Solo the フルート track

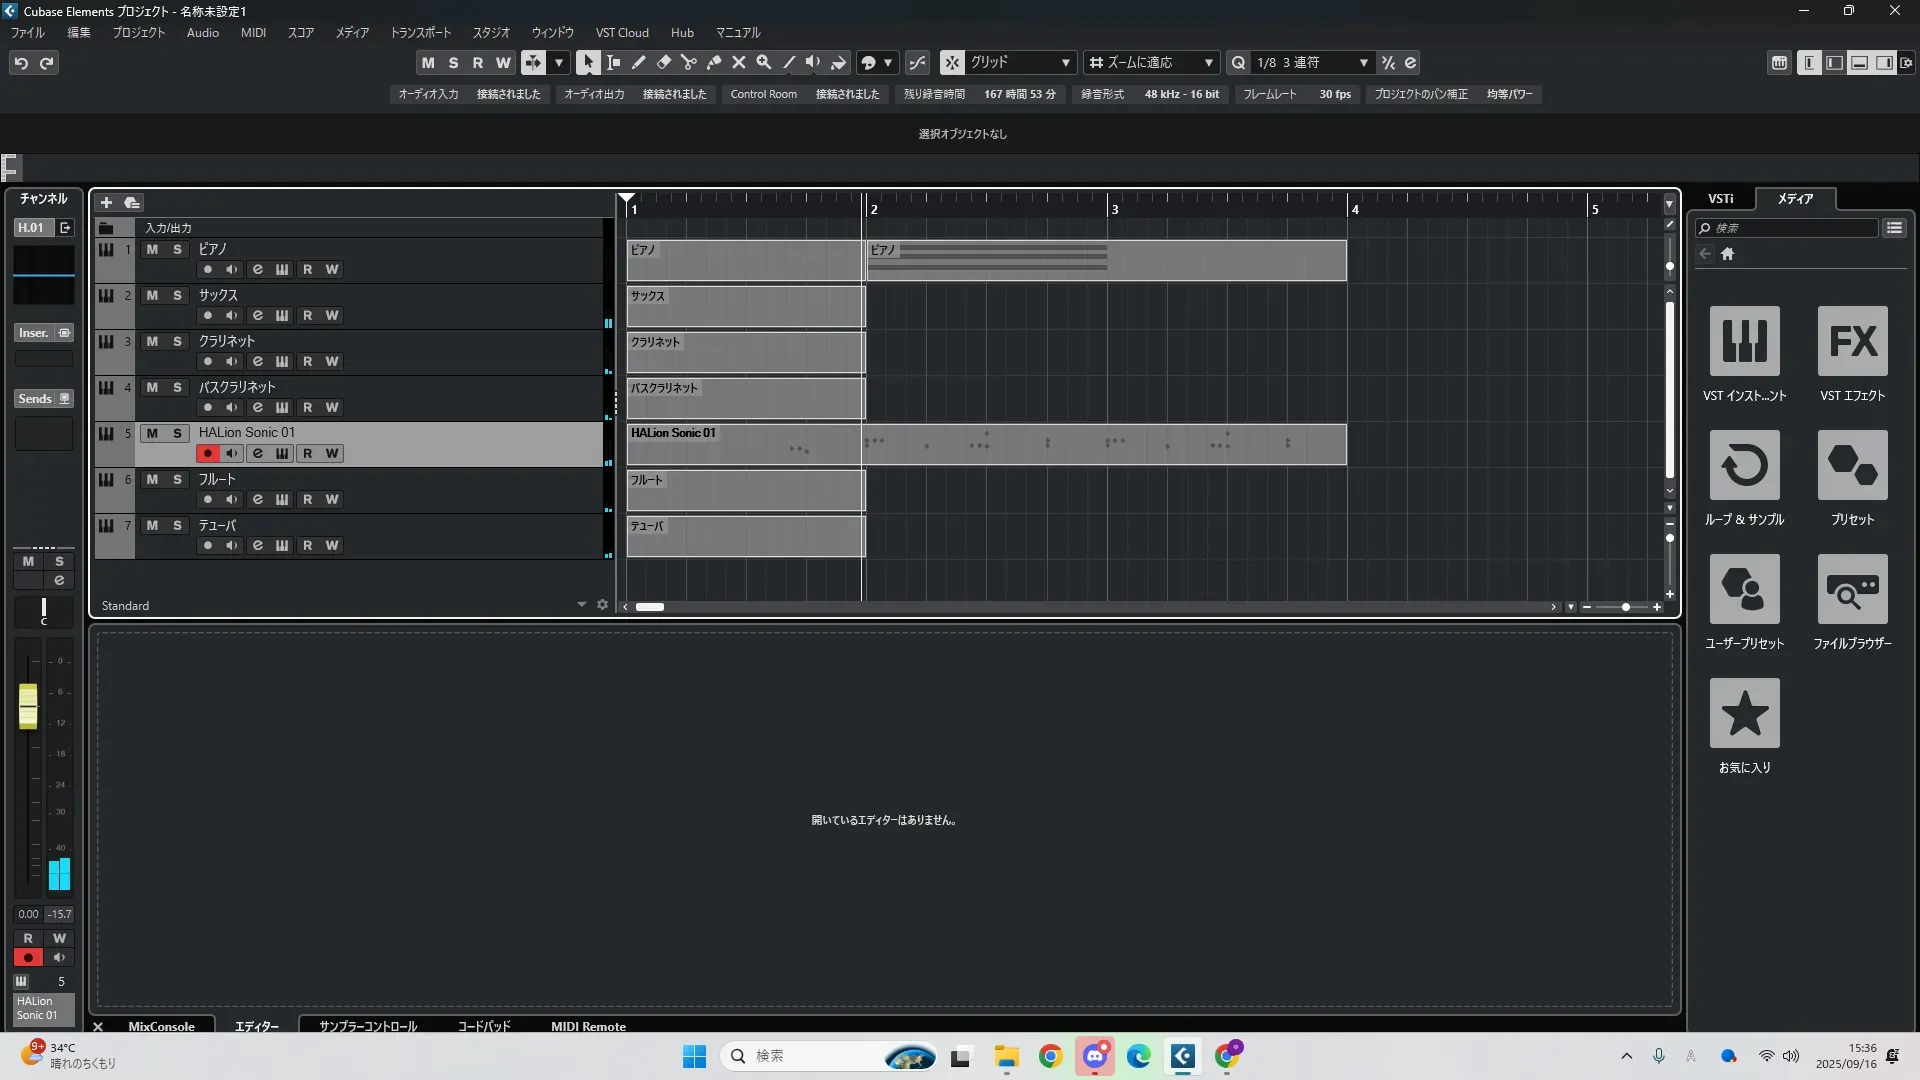pyautogui.click(x=177, y=479)
